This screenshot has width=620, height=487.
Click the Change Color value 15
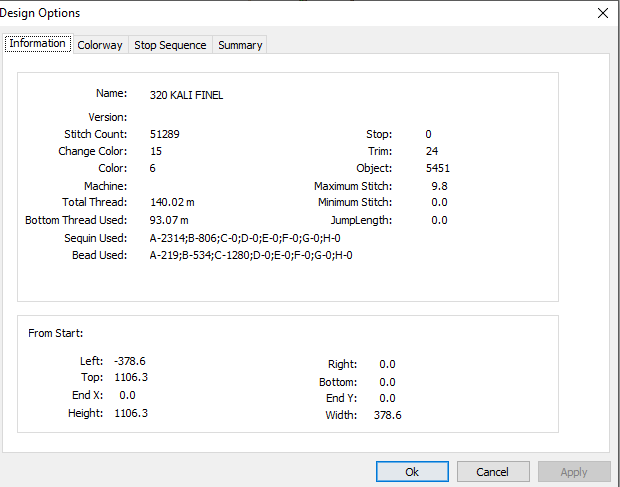tap(156, 151)
